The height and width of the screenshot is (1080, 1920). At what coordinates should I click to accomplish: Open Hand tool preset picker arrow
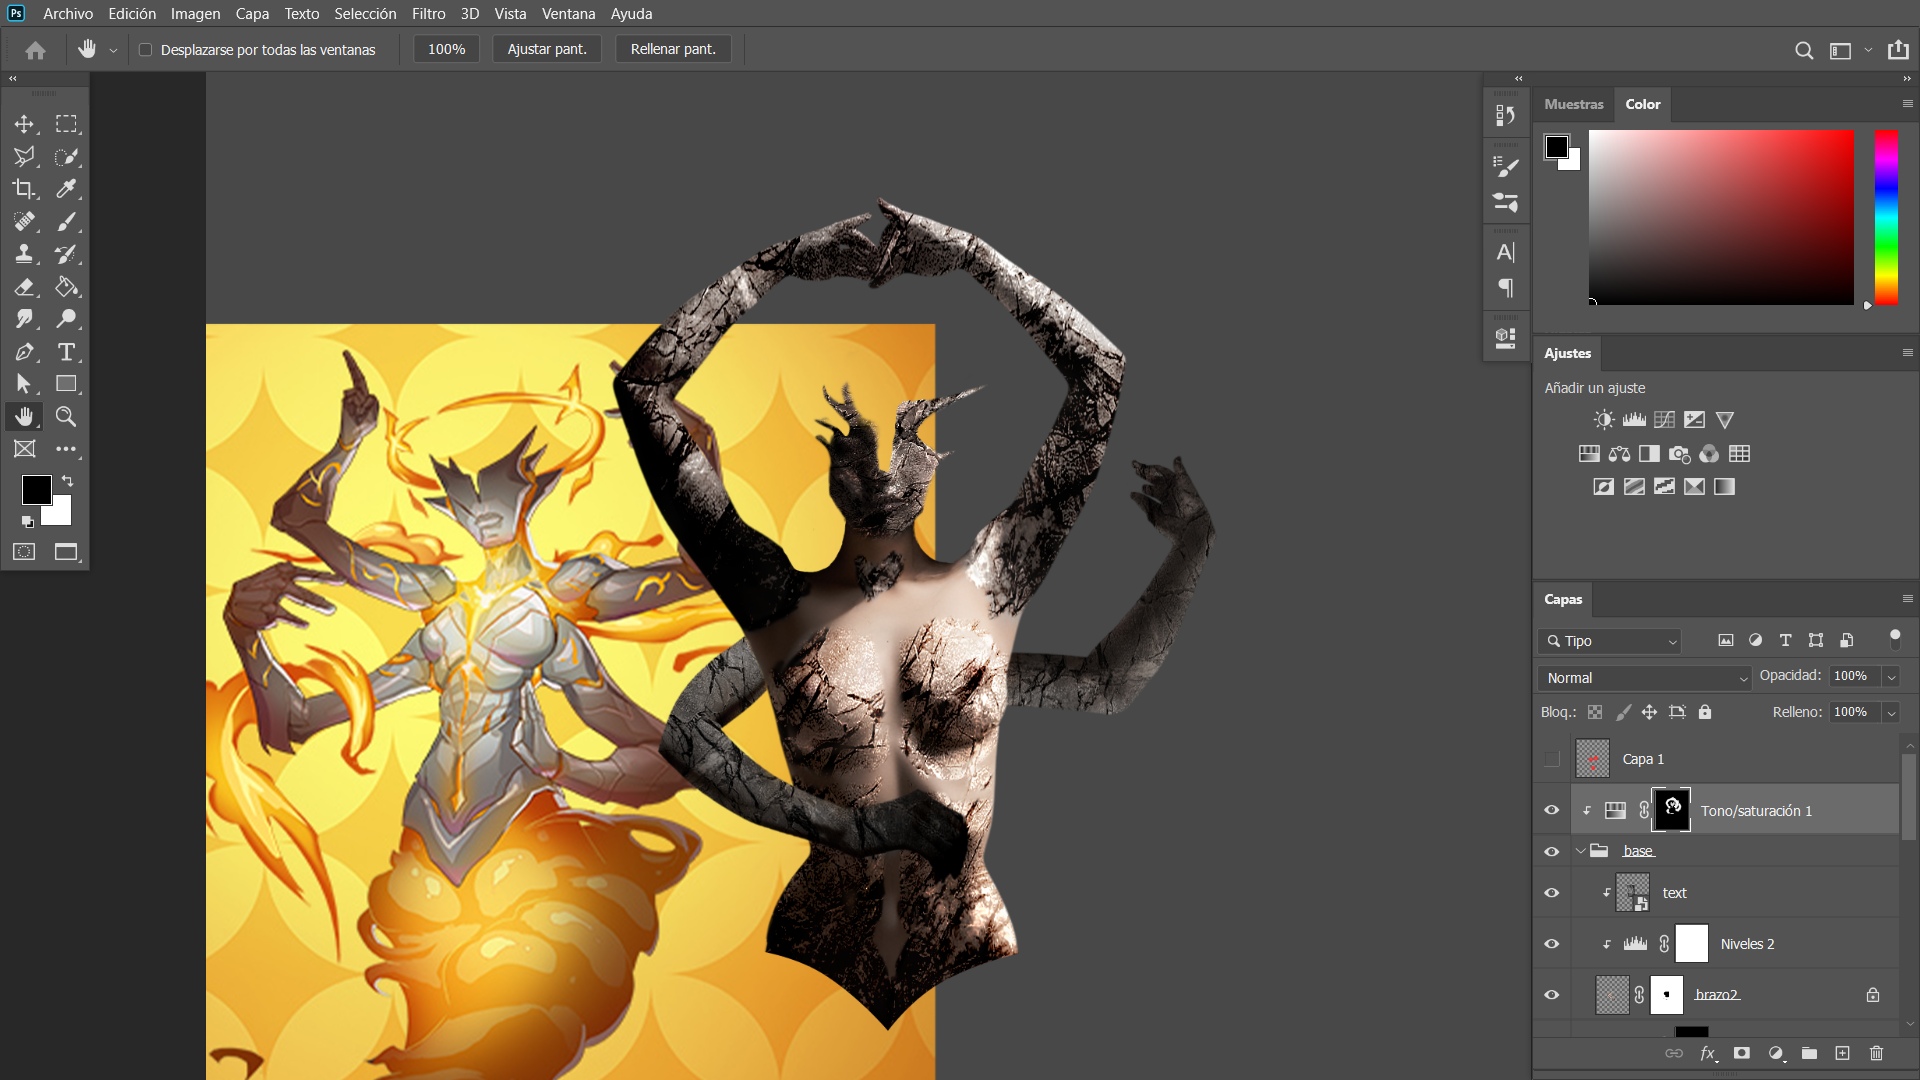(113, 50)
